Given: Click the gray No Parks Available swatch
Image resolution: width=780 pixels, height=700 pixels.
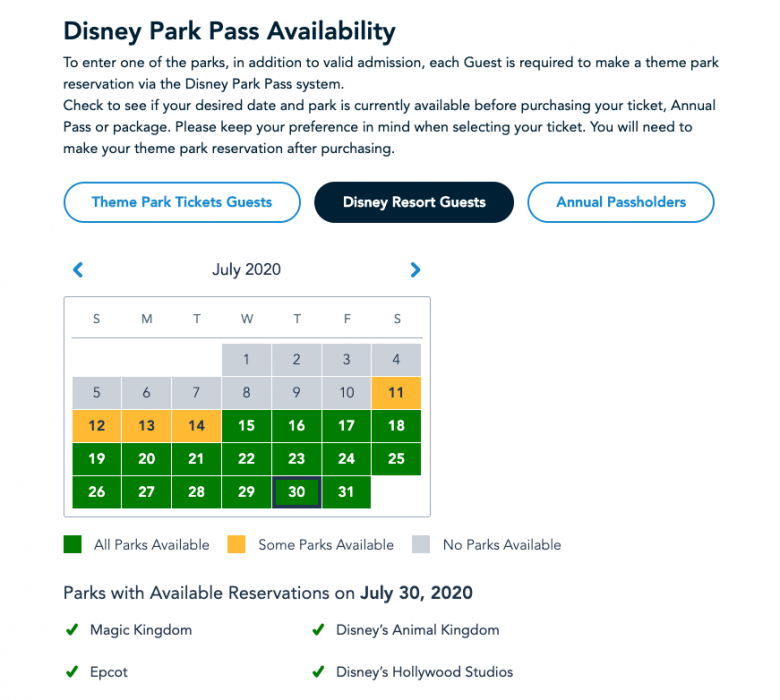Looking at the screenshot, I should pos(421,544).
